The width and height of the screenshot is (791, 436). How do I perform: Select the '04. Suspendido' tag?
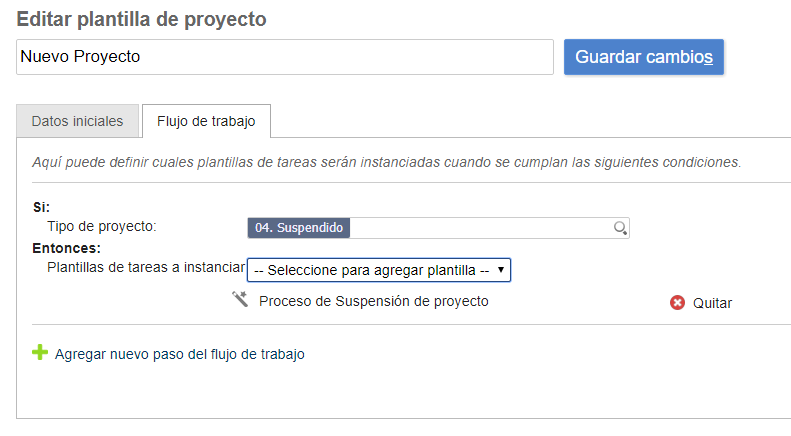coord(299,228)
